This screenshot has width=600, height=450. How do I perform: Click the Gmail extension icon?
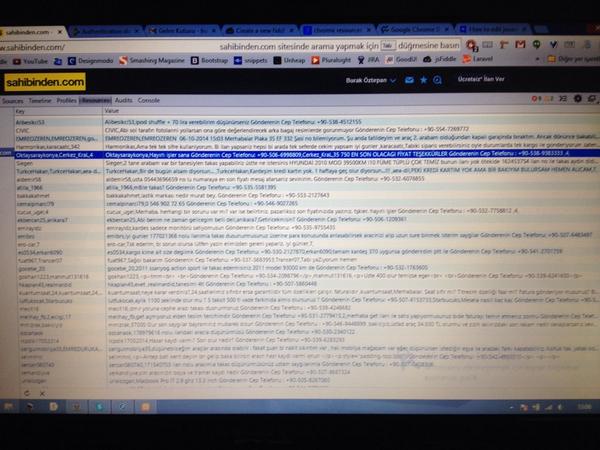[x=520, y=45]
